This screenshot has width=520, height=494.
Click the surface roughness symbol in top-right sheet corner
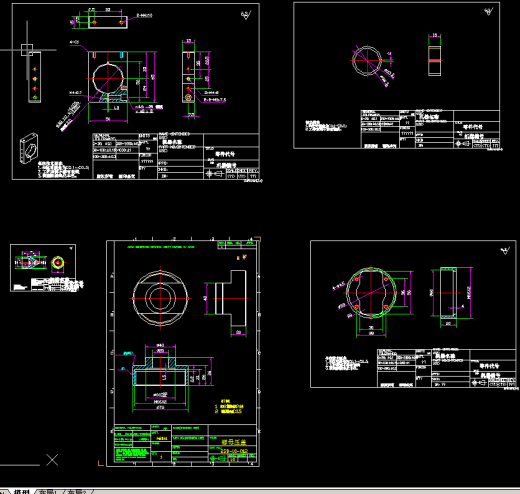tap(489, 12)
